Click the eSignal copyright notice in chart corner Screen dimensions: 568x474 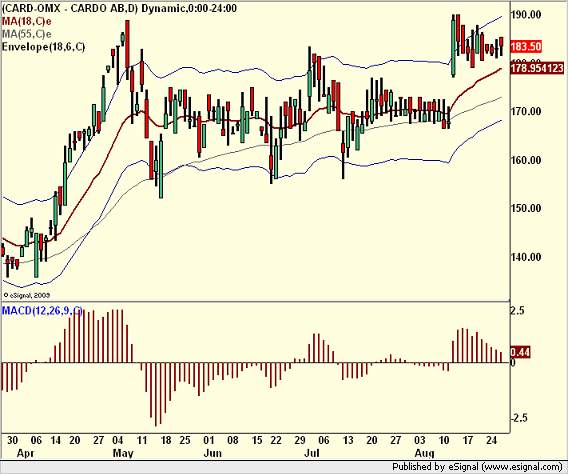[26, 295]
